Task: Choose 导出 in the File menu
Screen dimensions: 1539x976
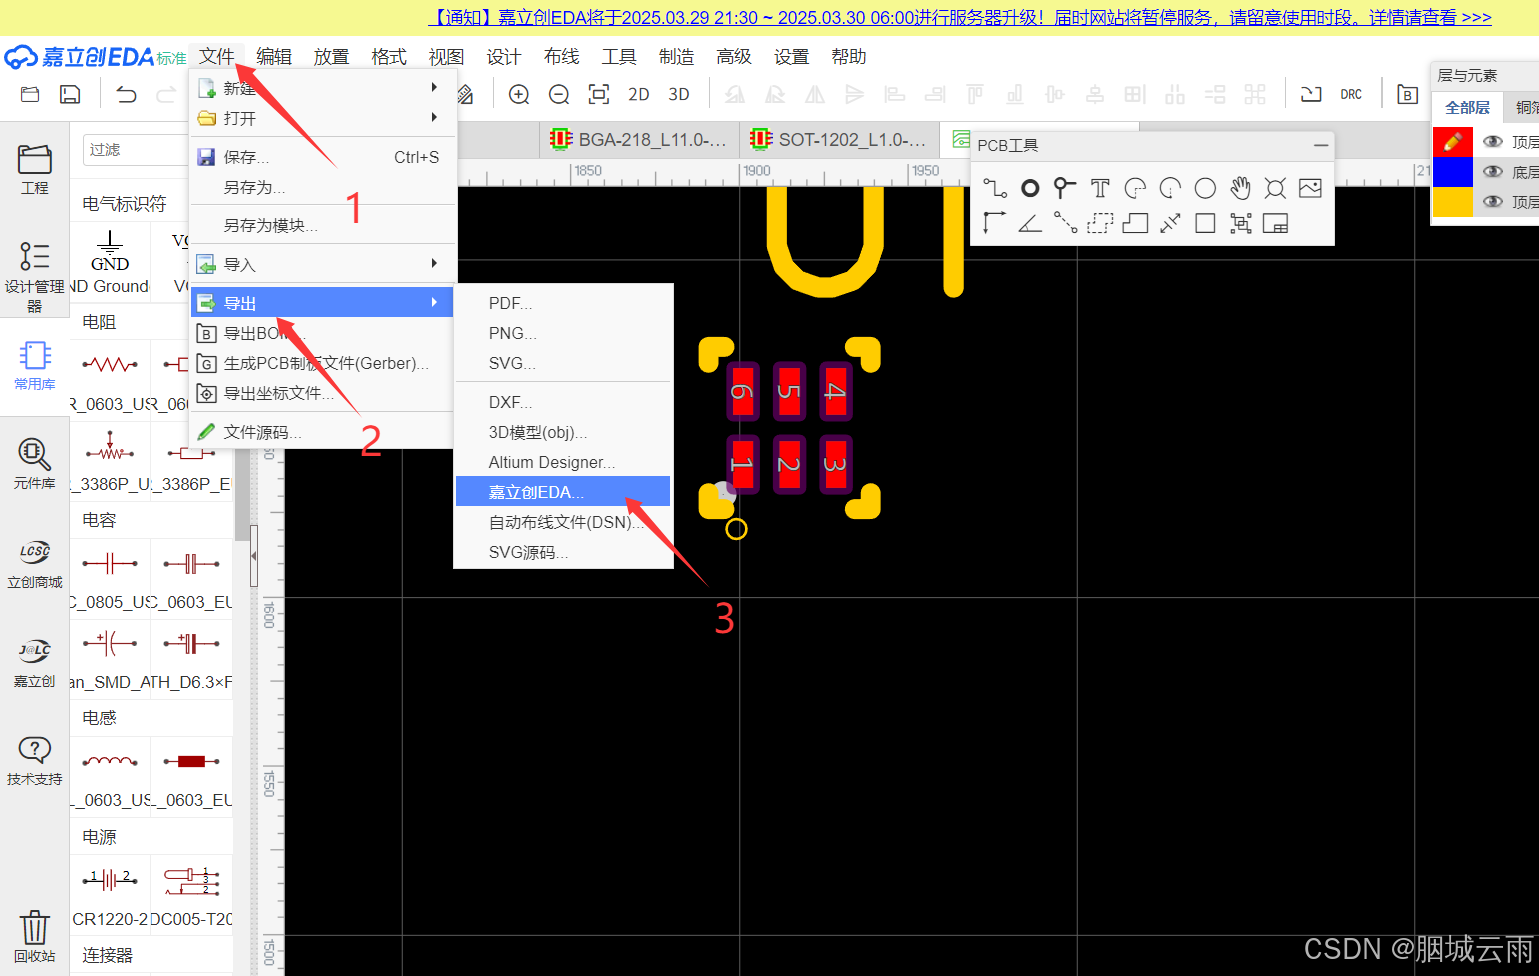Action: coord(322,303)
